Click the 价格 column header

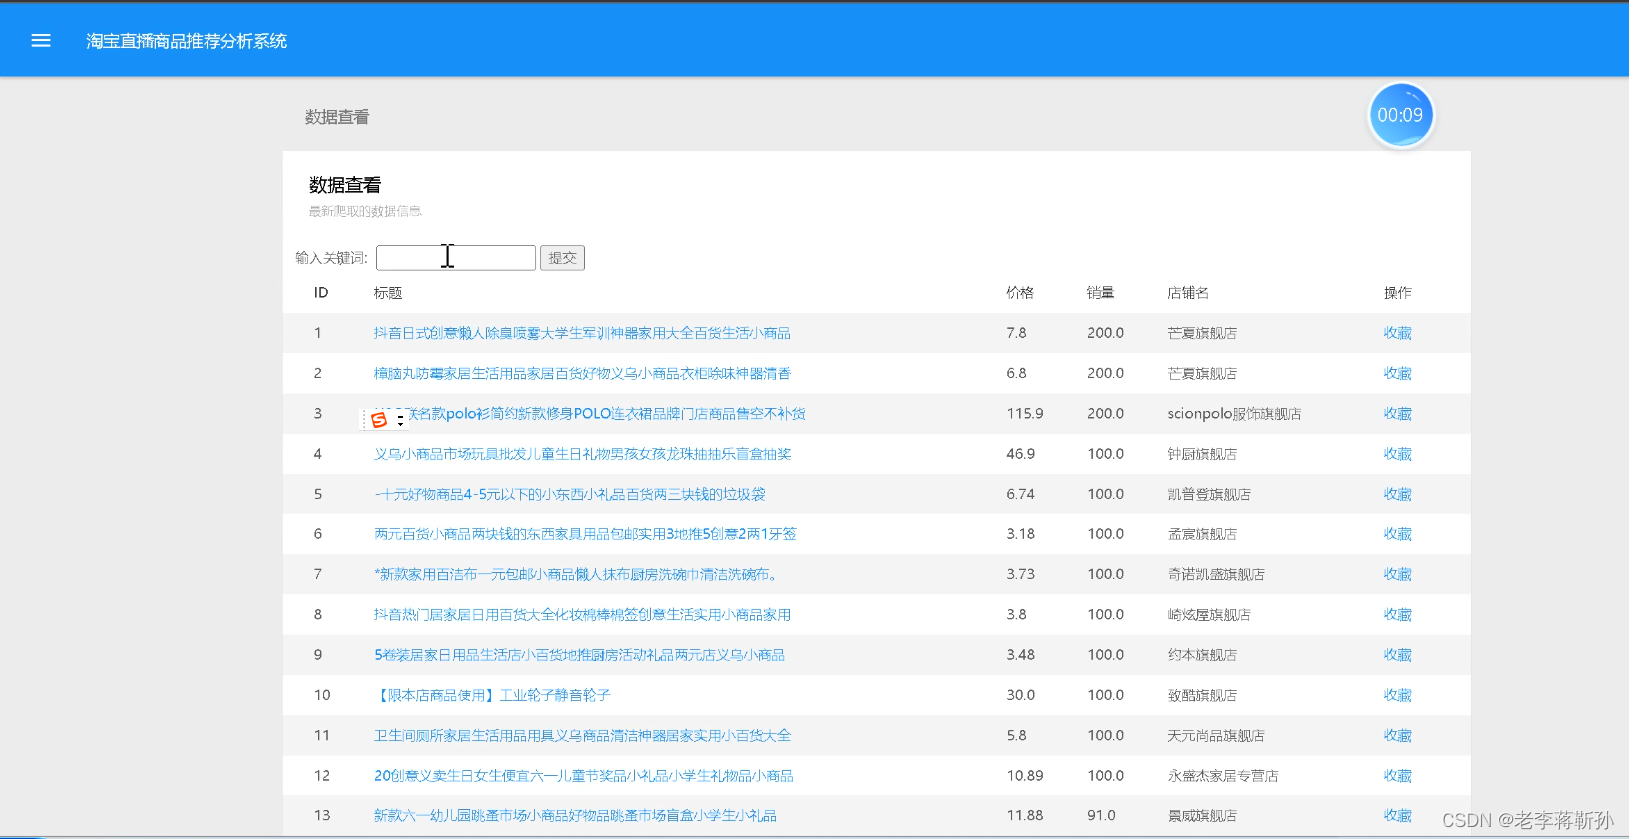(x=1020, y=293)
